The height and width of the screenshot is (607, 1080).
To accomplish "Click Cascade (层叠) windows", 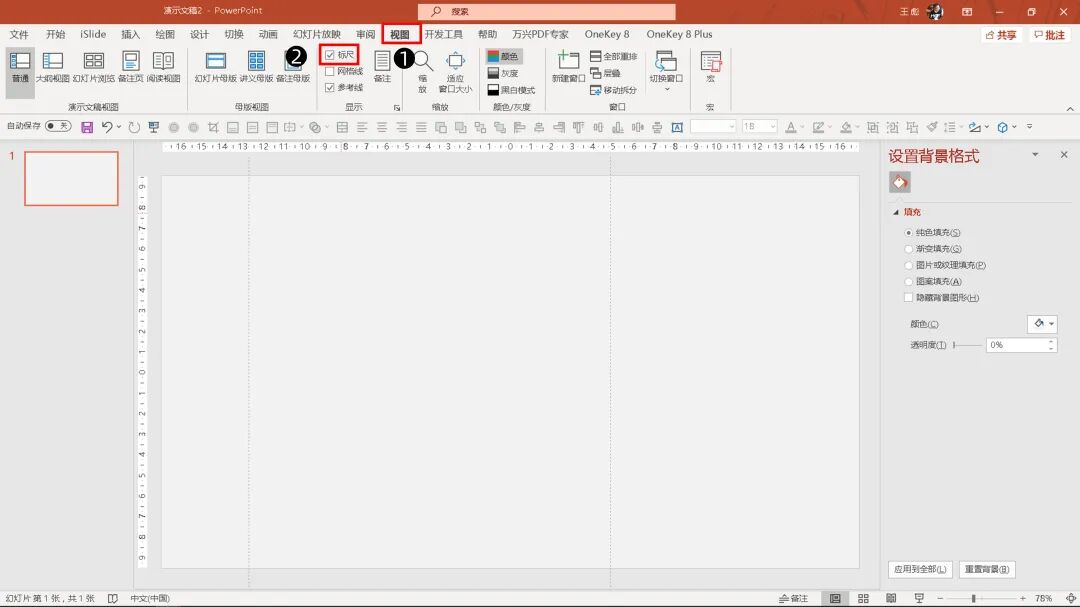I will point(605,73).
